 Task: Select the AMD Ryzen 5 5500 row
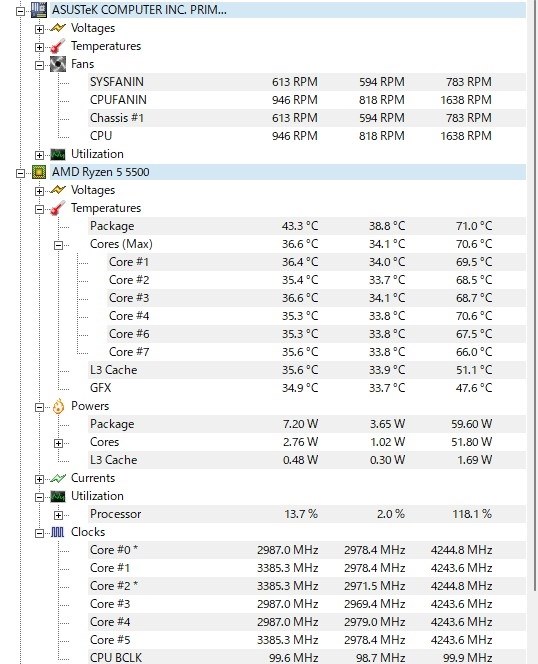tap(288, 172)
